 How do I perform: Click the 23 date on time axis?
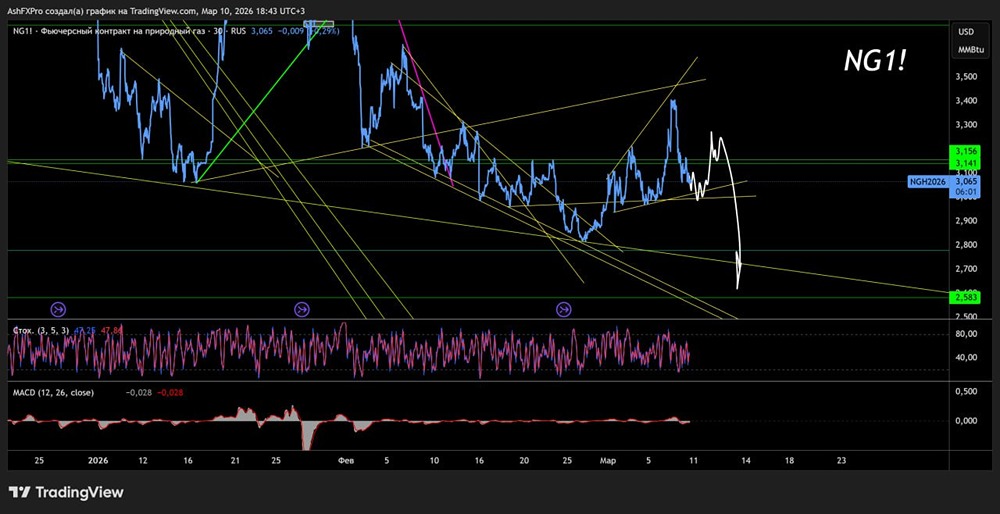tap(841, 460)
